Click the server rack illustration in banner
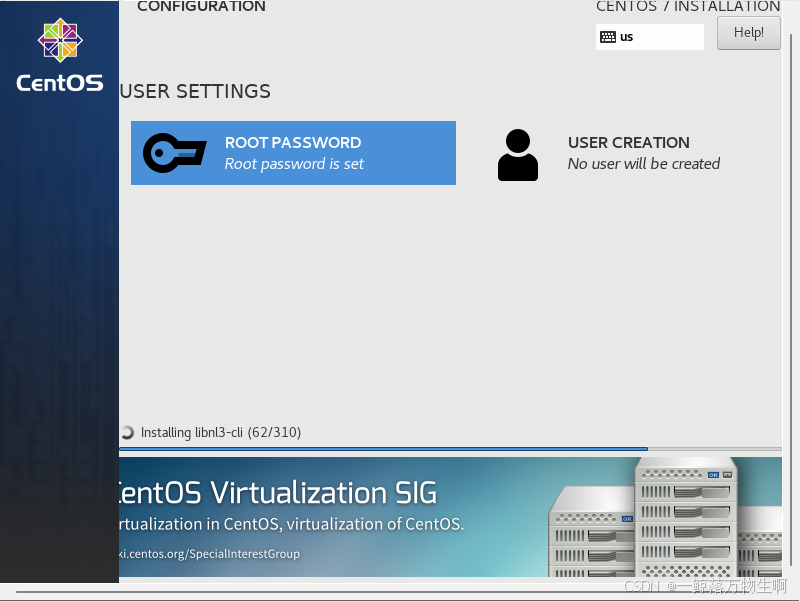The width and height of the screenshot is (800, 602). [x=665, y=517]
